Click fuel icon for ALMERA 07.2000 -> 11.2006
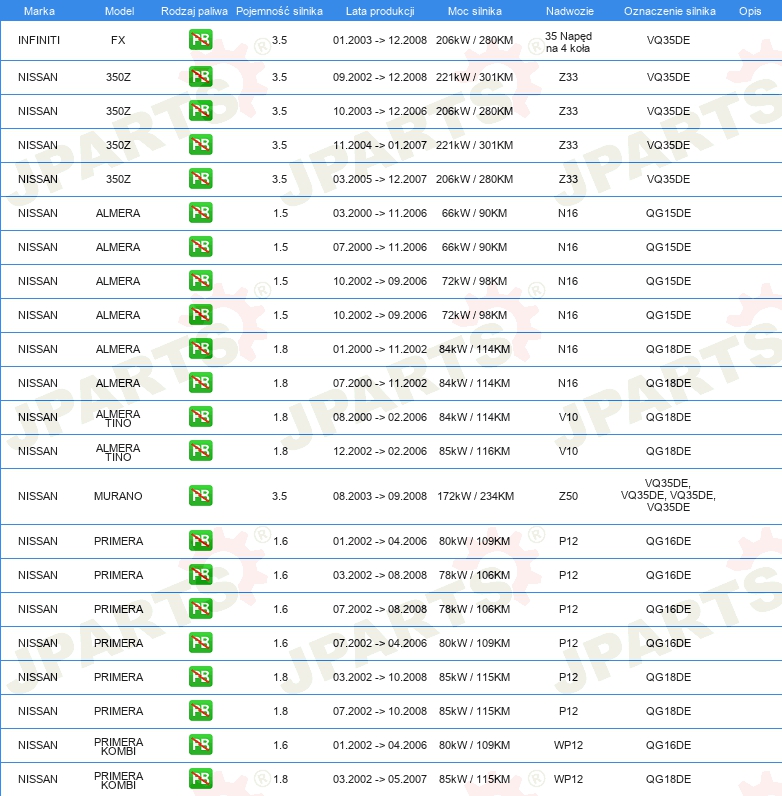This screenshot has width=782, height=796. coord(201,247)
